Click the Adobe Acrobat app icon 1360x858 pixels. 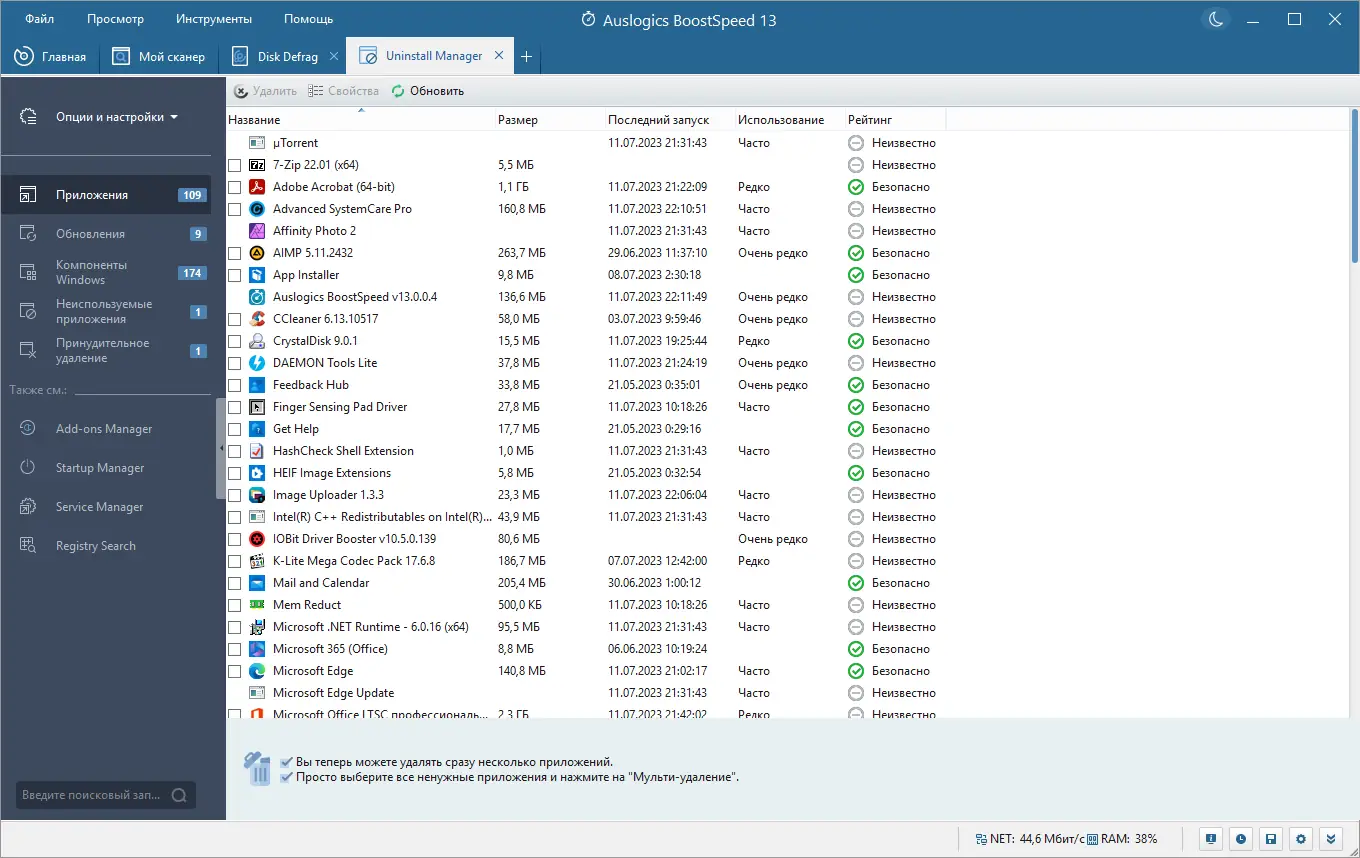pos(255,187)
